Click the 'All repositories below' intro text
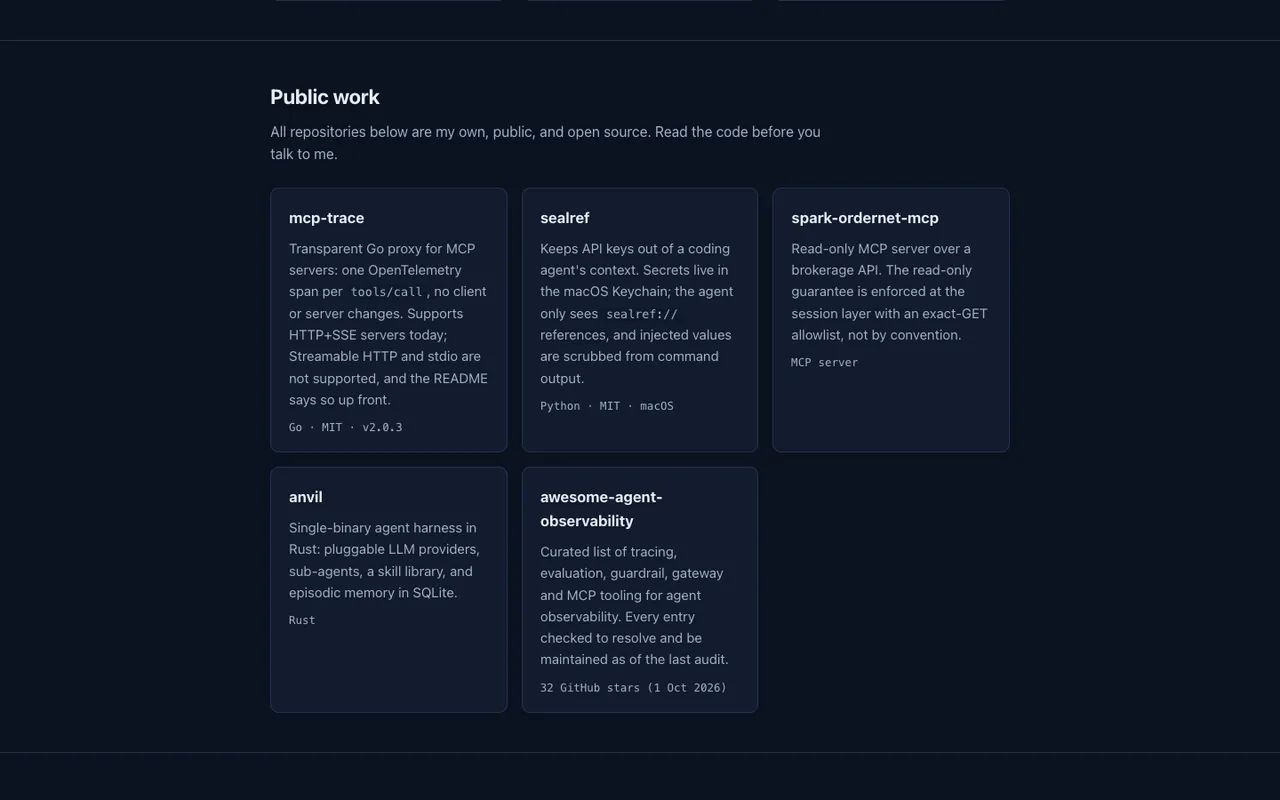This screenshot has width=1280, height=800. pyautogui.click(x=545, y=143)
